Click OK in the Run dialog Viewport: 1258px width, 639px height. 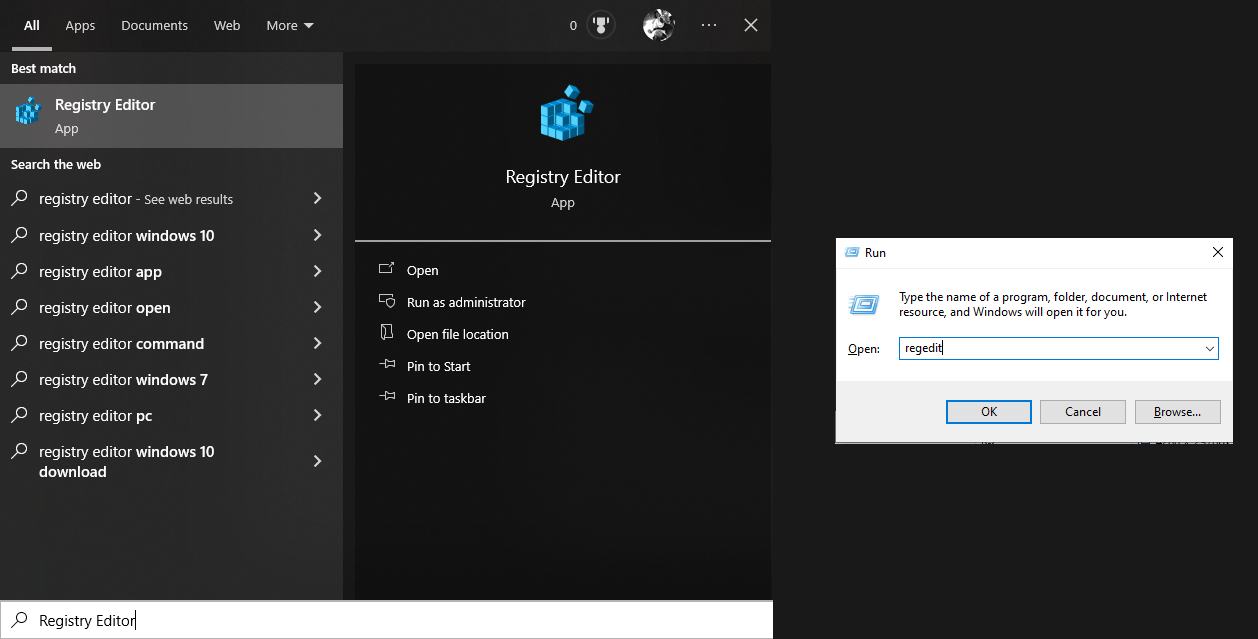point(988,412)
